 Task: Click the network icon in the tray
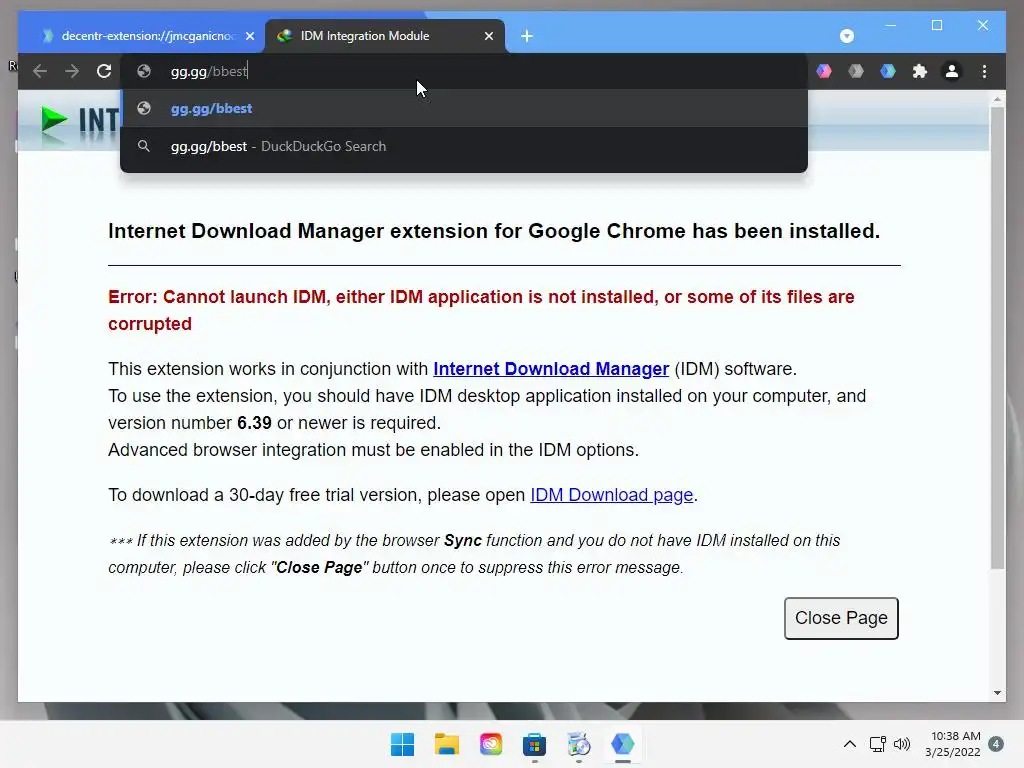tap(878, 744)
